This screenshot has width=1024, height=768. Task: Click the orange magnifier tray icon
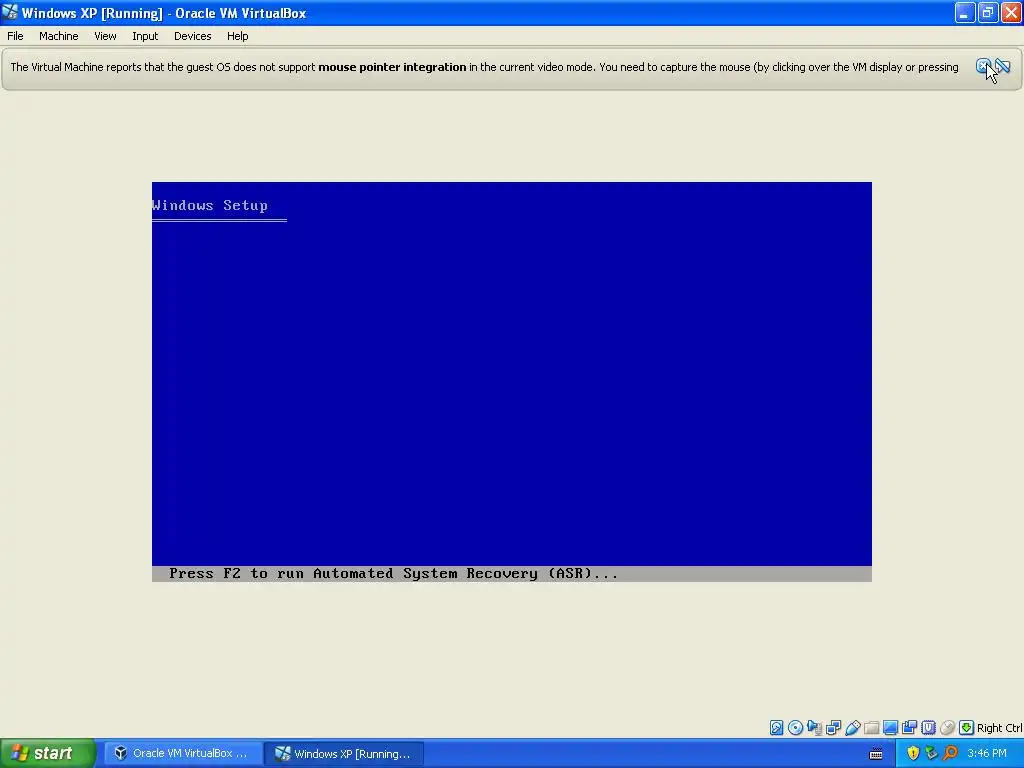pos(950,753)
